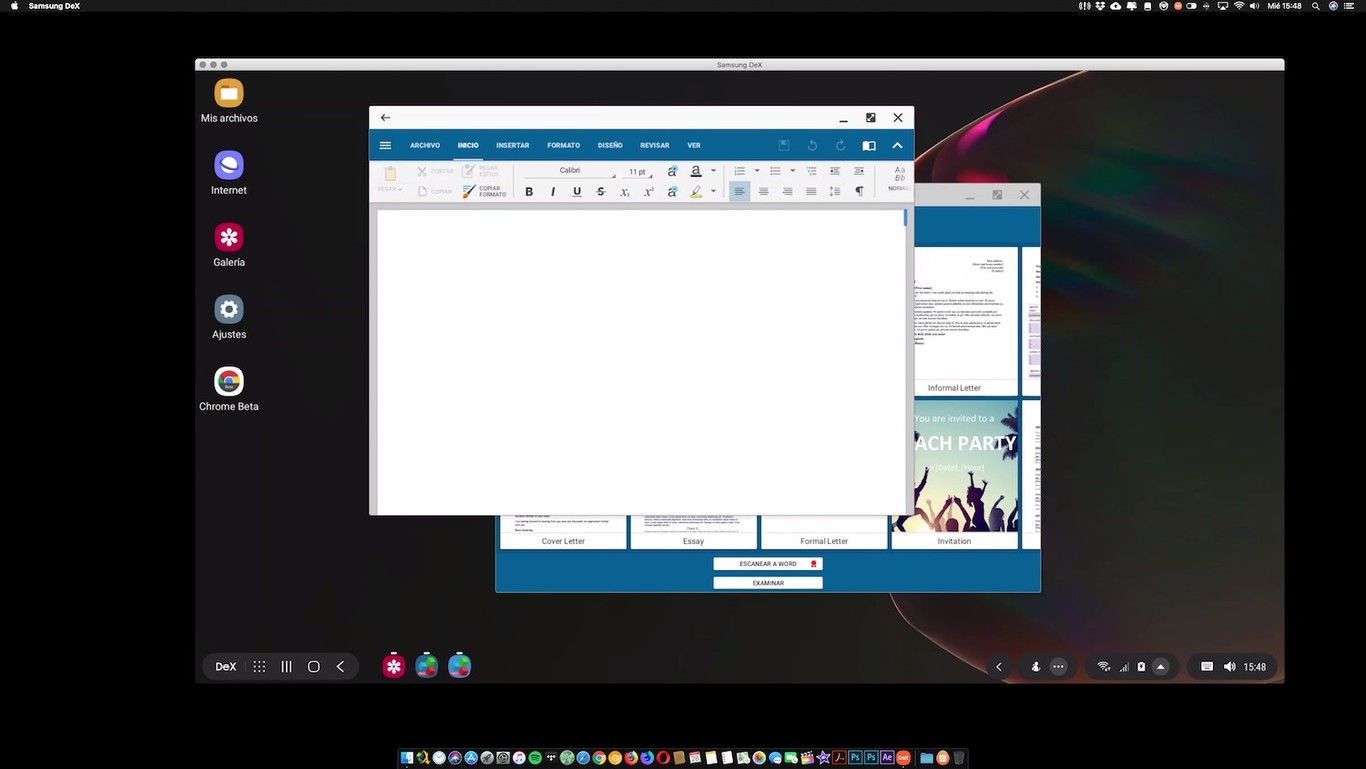Apply superscript formatting
Image resolution: width=1366 pixels, height=769 pixels.
(x=648, y=191)
